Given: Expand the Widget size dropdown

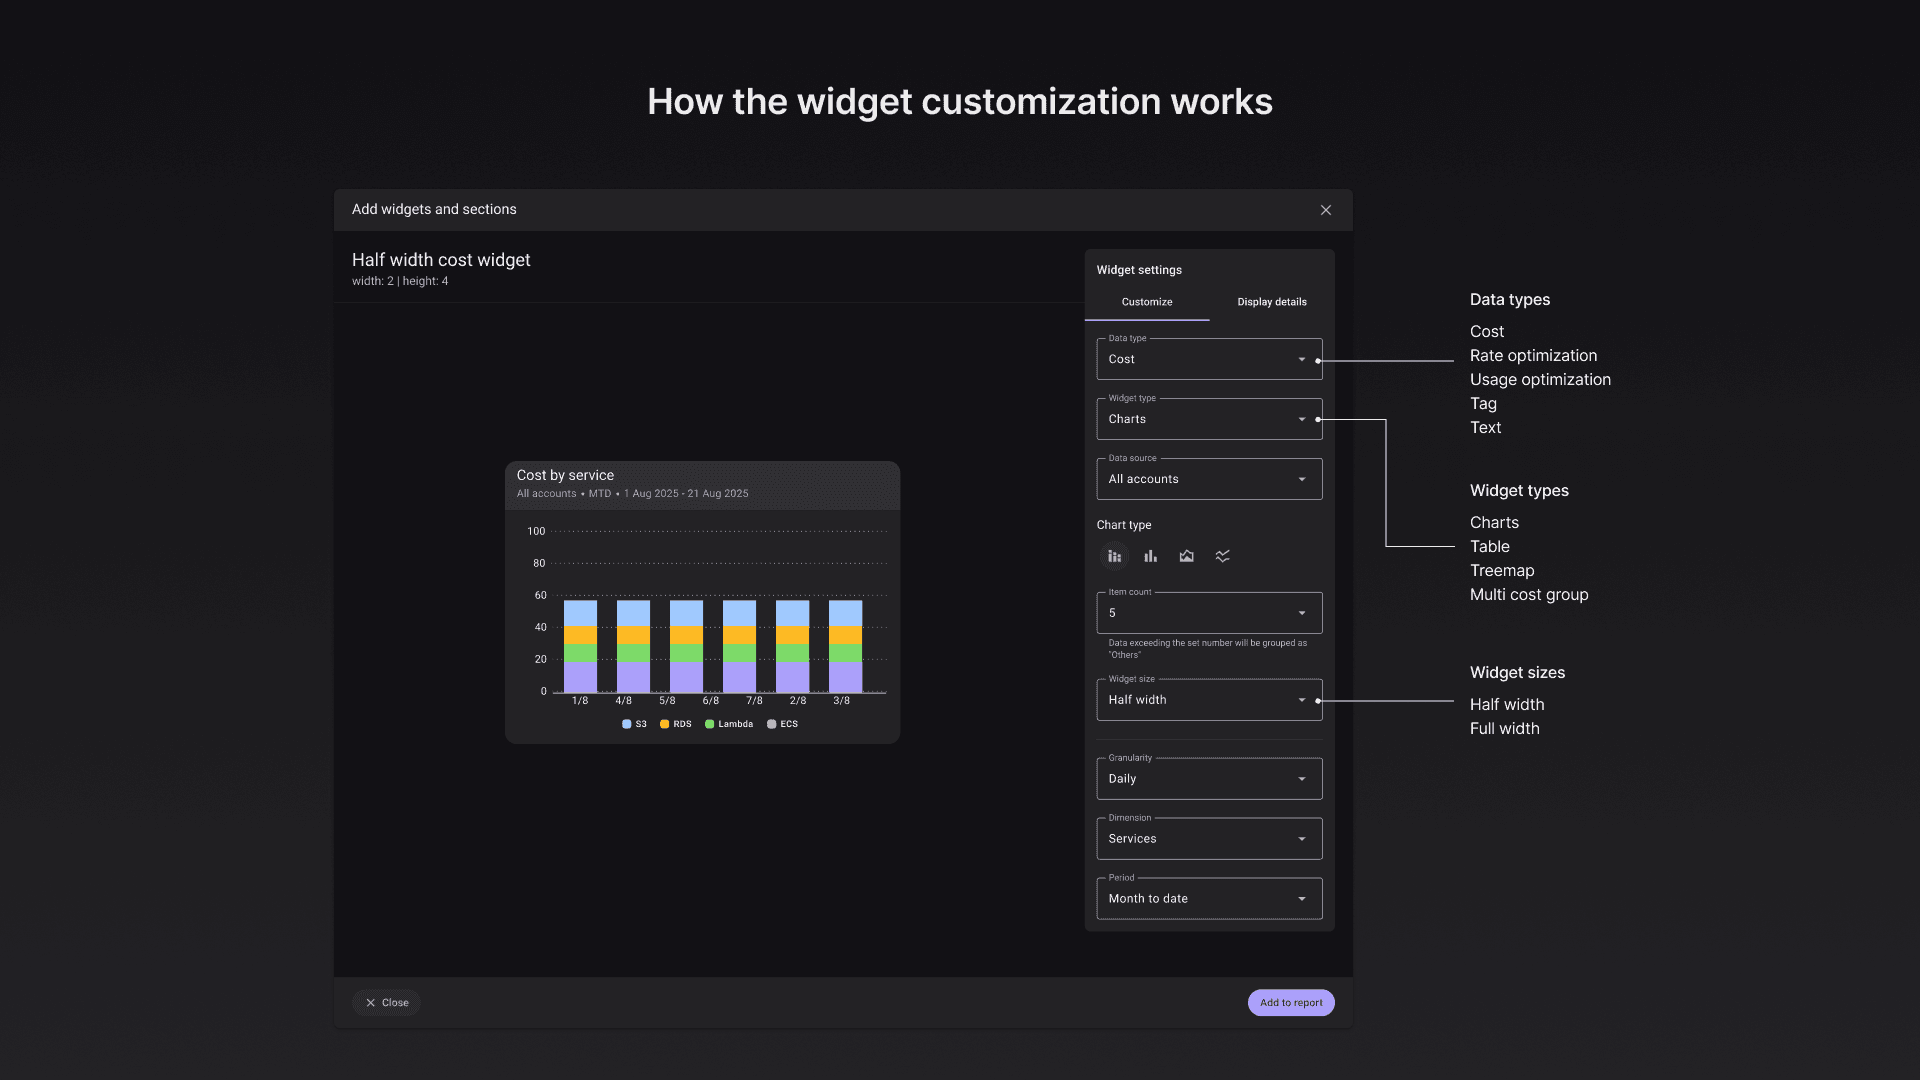Looking at the screenshot, I should pyautogui.click(x=1208, y=700).
